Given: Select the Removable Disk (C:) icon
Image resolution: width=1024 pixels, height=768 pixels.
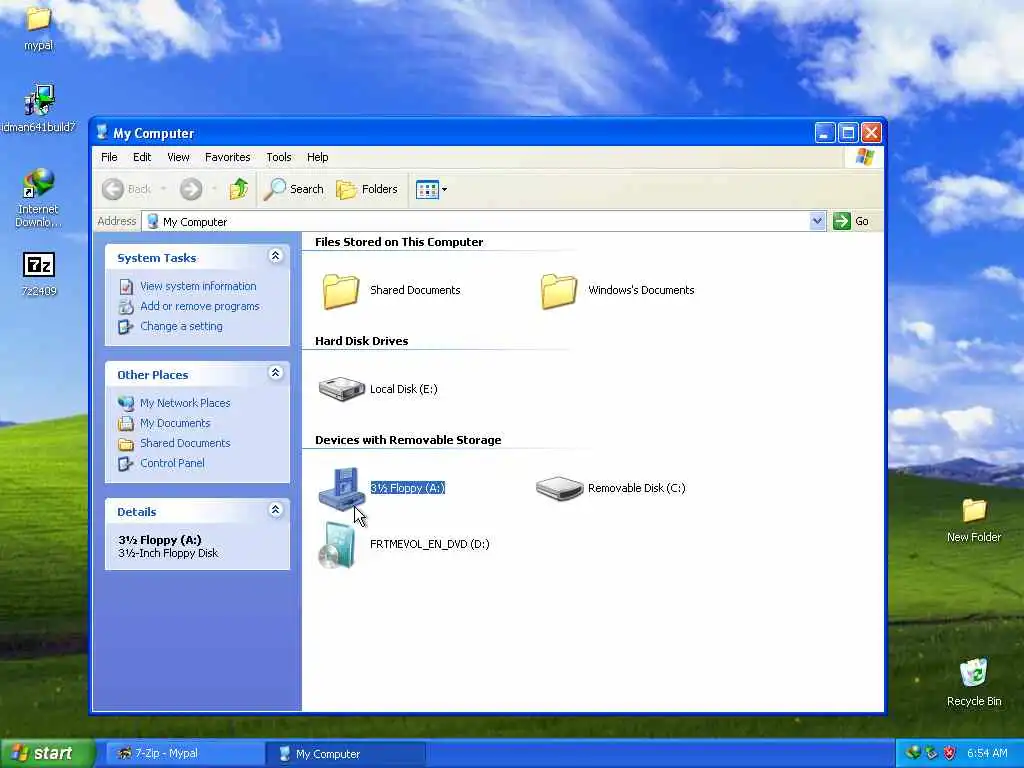Looking at the screenshot, I should pos(559,488).
